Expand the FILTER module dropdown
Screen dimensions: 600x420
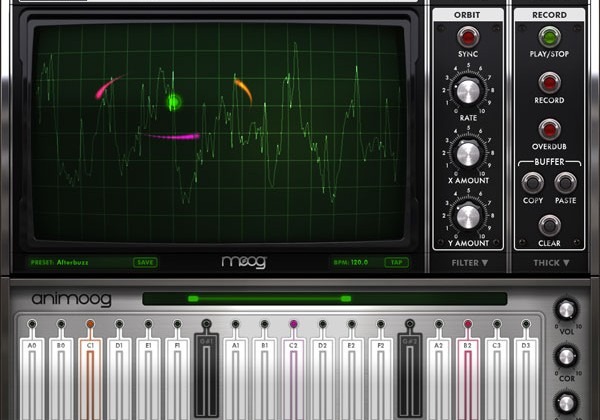(470, 263)
